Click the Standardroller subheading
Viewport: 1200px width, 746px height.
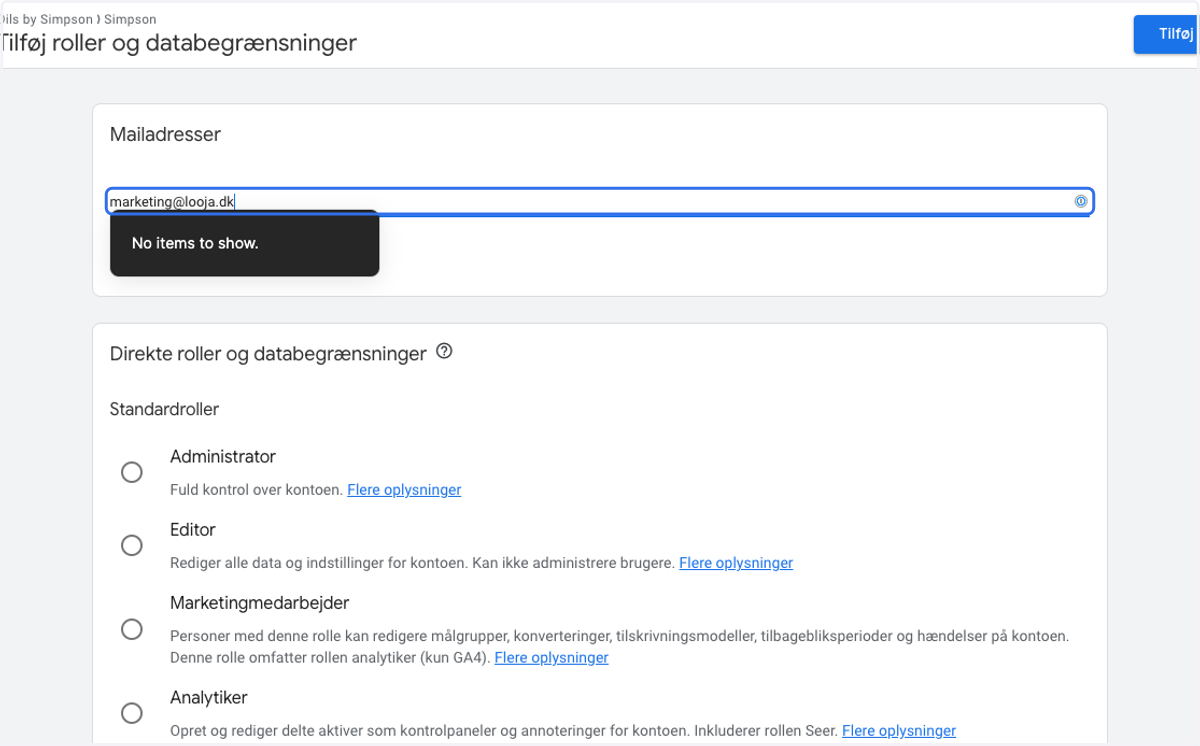pos(164,409)
